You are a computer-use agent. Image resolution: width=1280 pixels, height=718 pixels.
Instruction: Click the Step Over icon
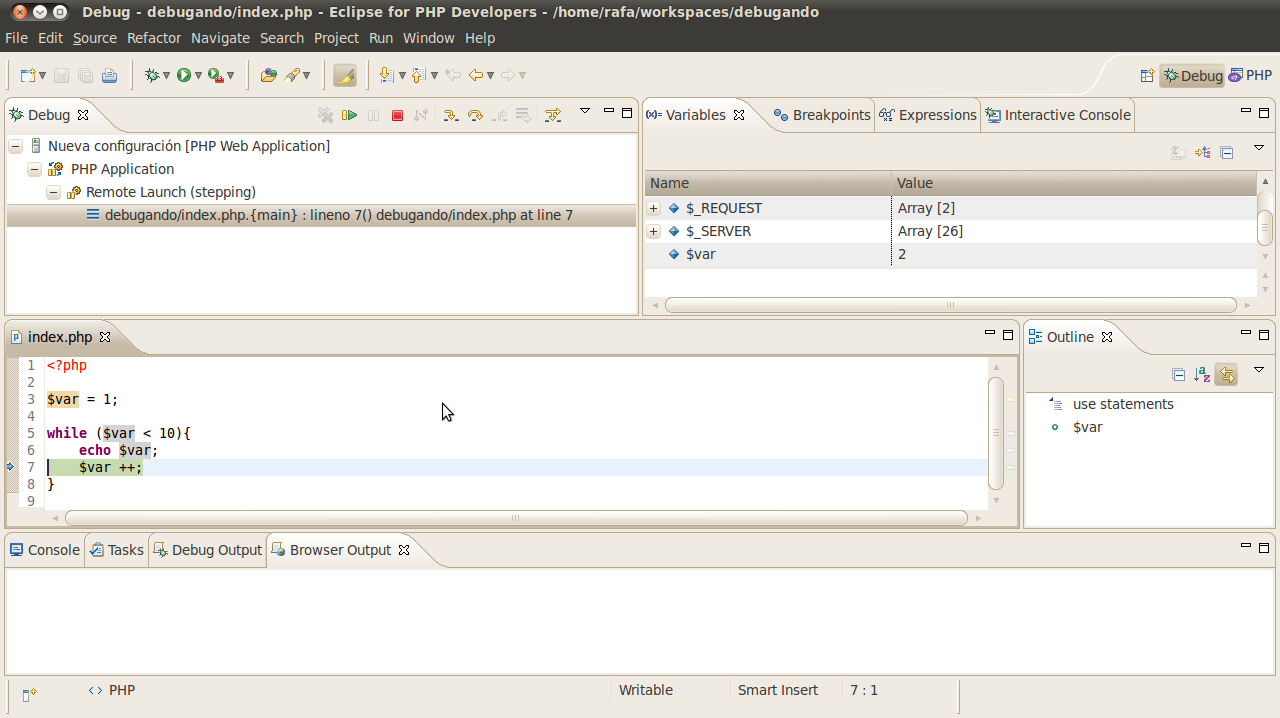pyautogui.click(x=475, y=115)
